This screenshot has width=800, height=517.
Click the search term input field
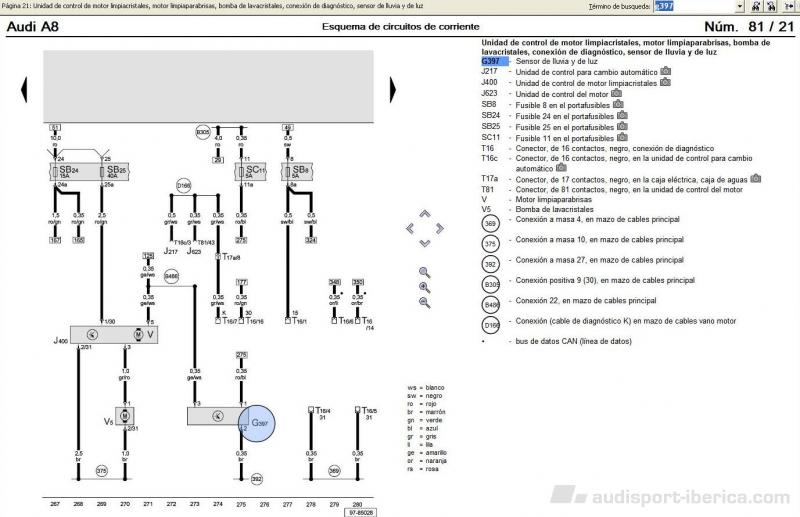pyautogui.click(x=695, y=7)
